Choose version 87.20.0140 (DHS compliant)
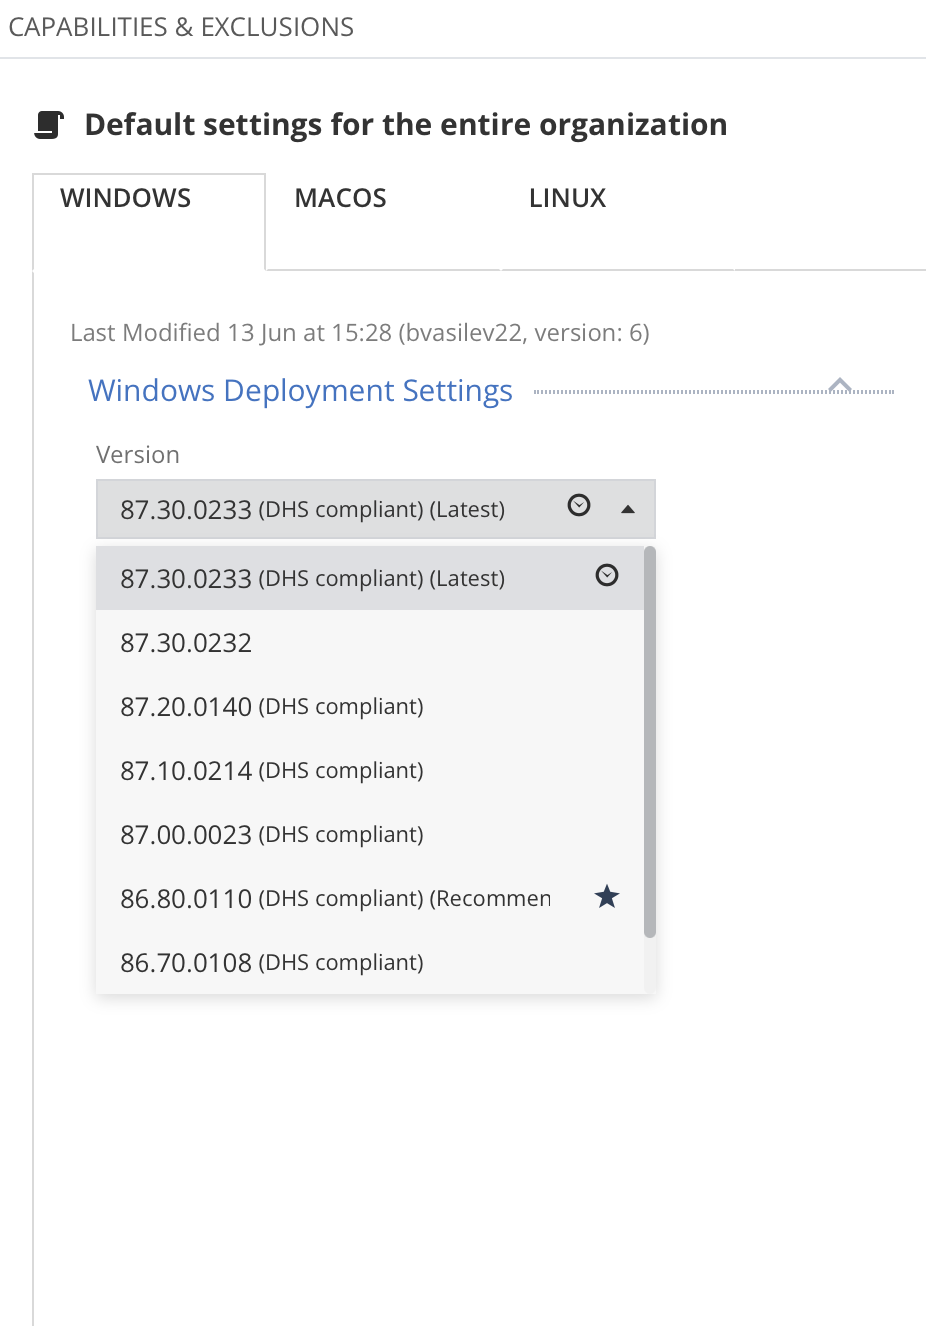The height and width of the screenshot is (1326, 926). (272, 707)
